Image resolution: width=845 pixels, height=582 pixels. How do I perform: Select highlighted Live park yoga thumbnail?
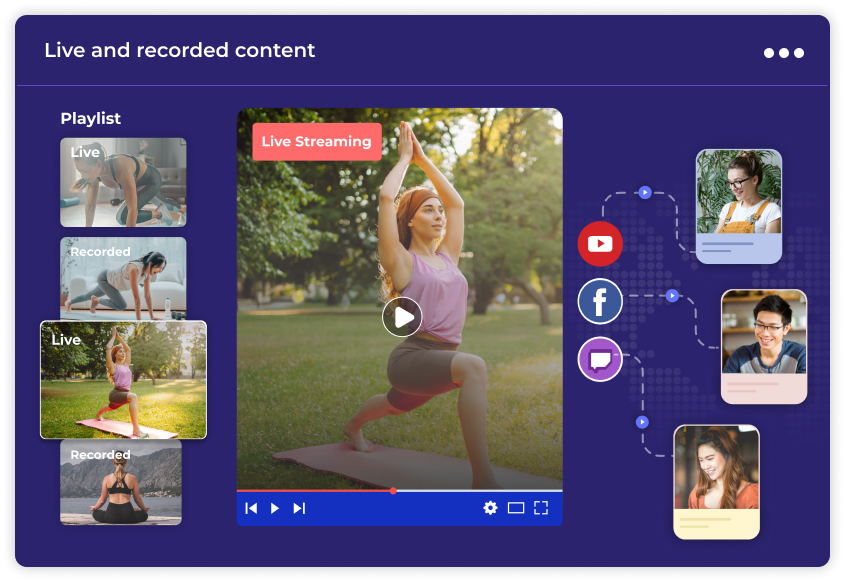tap(123, 379)
